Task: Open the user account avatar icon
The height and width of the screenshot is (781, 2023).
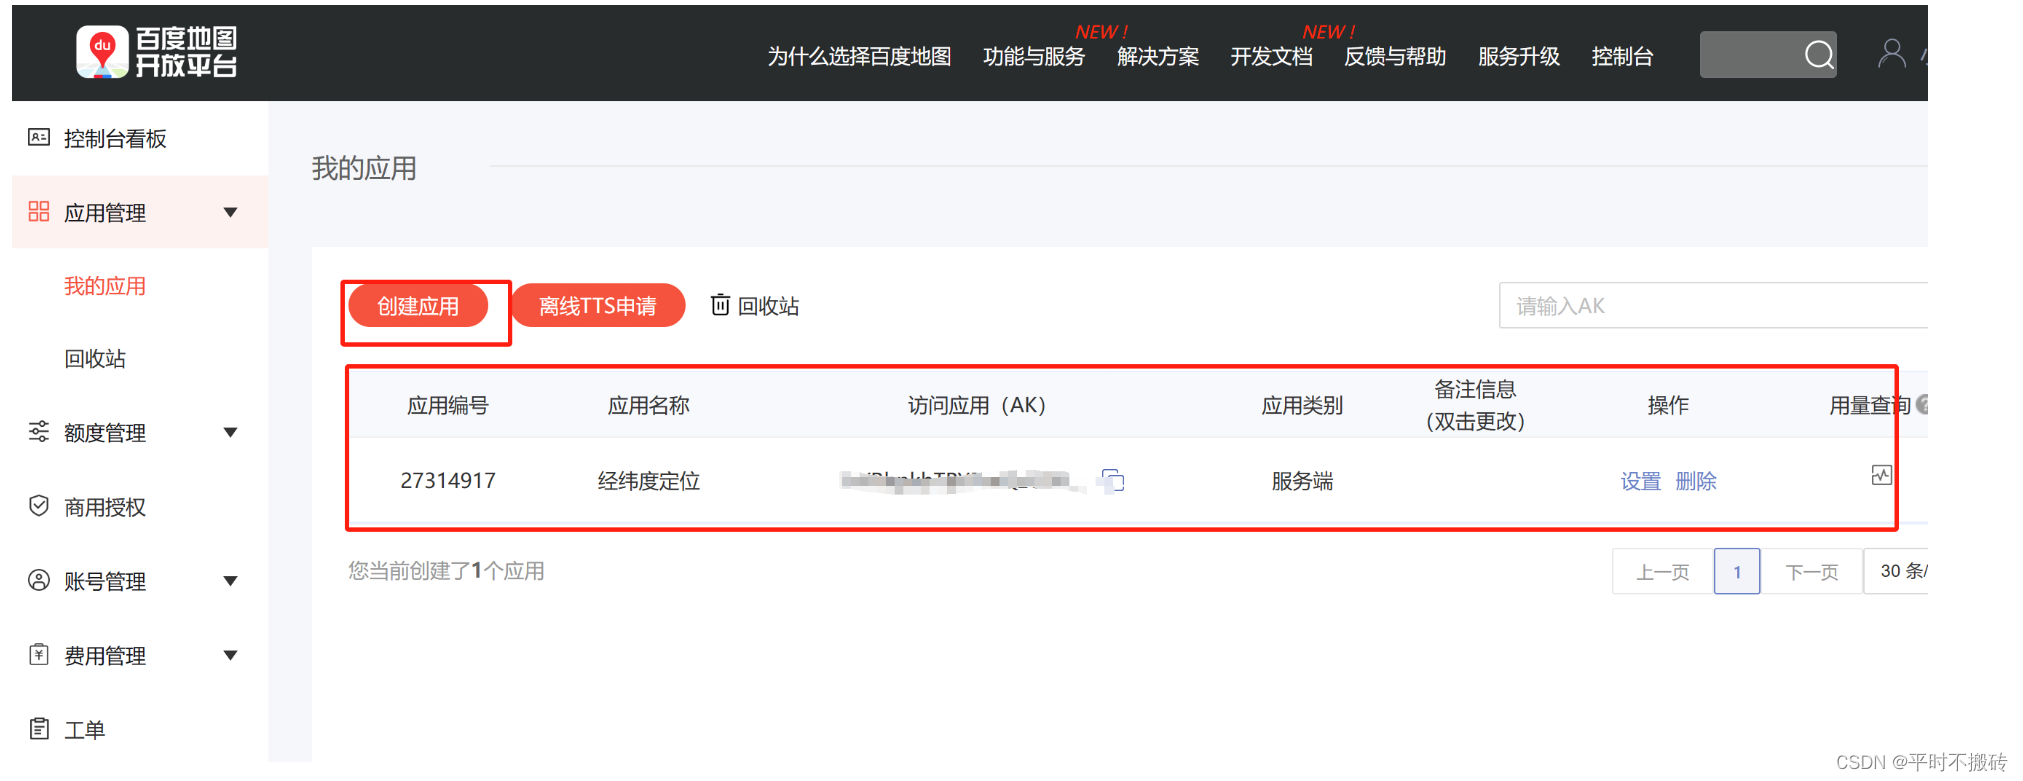Action: click(1891, 54)
